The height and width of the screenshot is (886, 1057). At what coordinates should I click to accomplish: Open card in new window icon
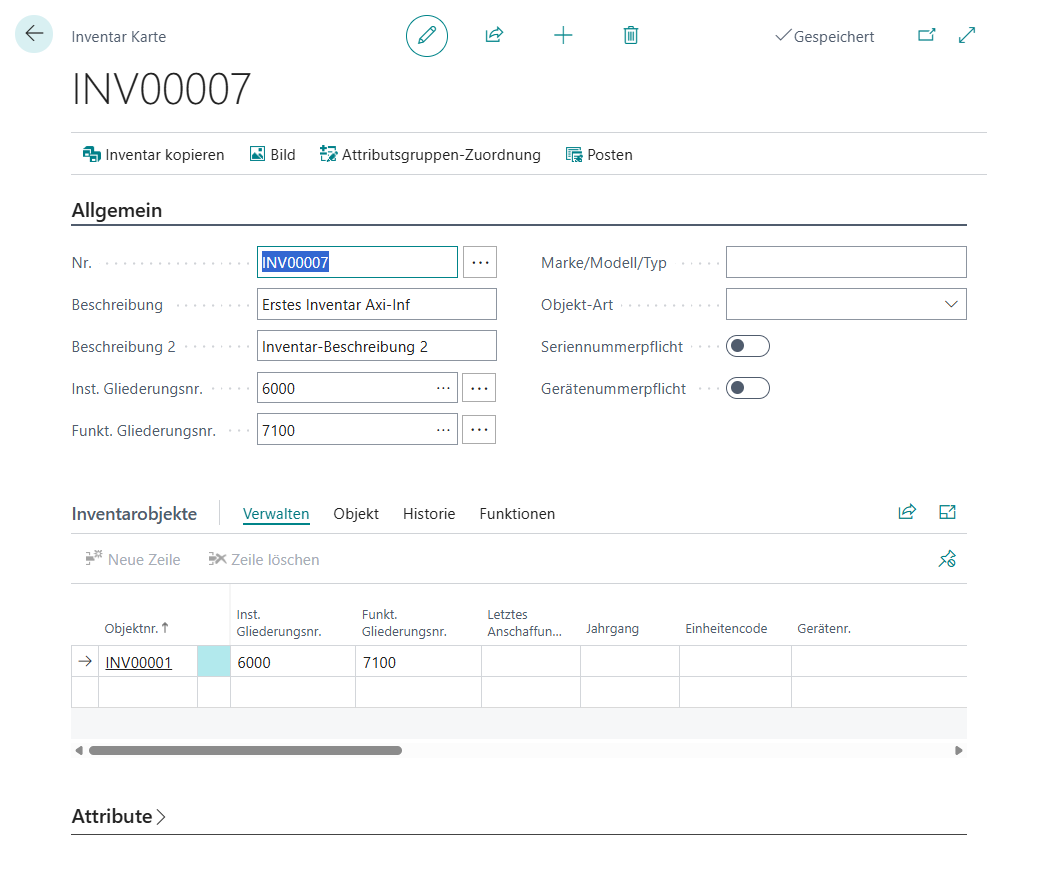pyautogui.click(x=927, y=36)
